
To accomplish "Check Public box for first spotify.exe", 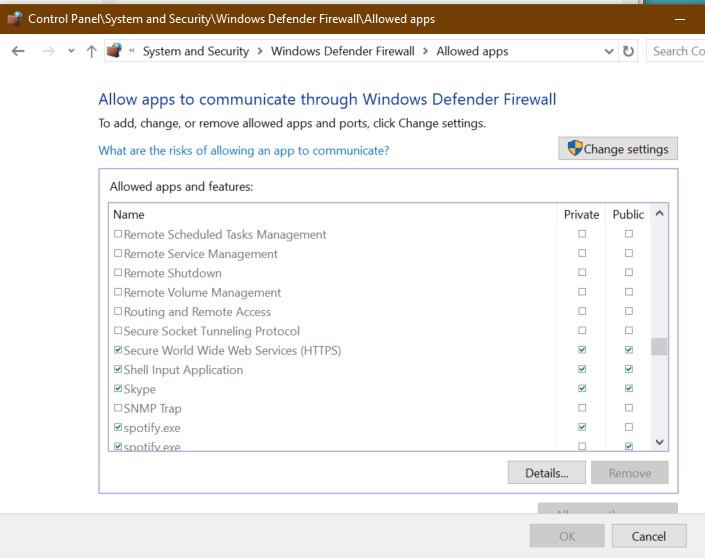I will [629, 427].
